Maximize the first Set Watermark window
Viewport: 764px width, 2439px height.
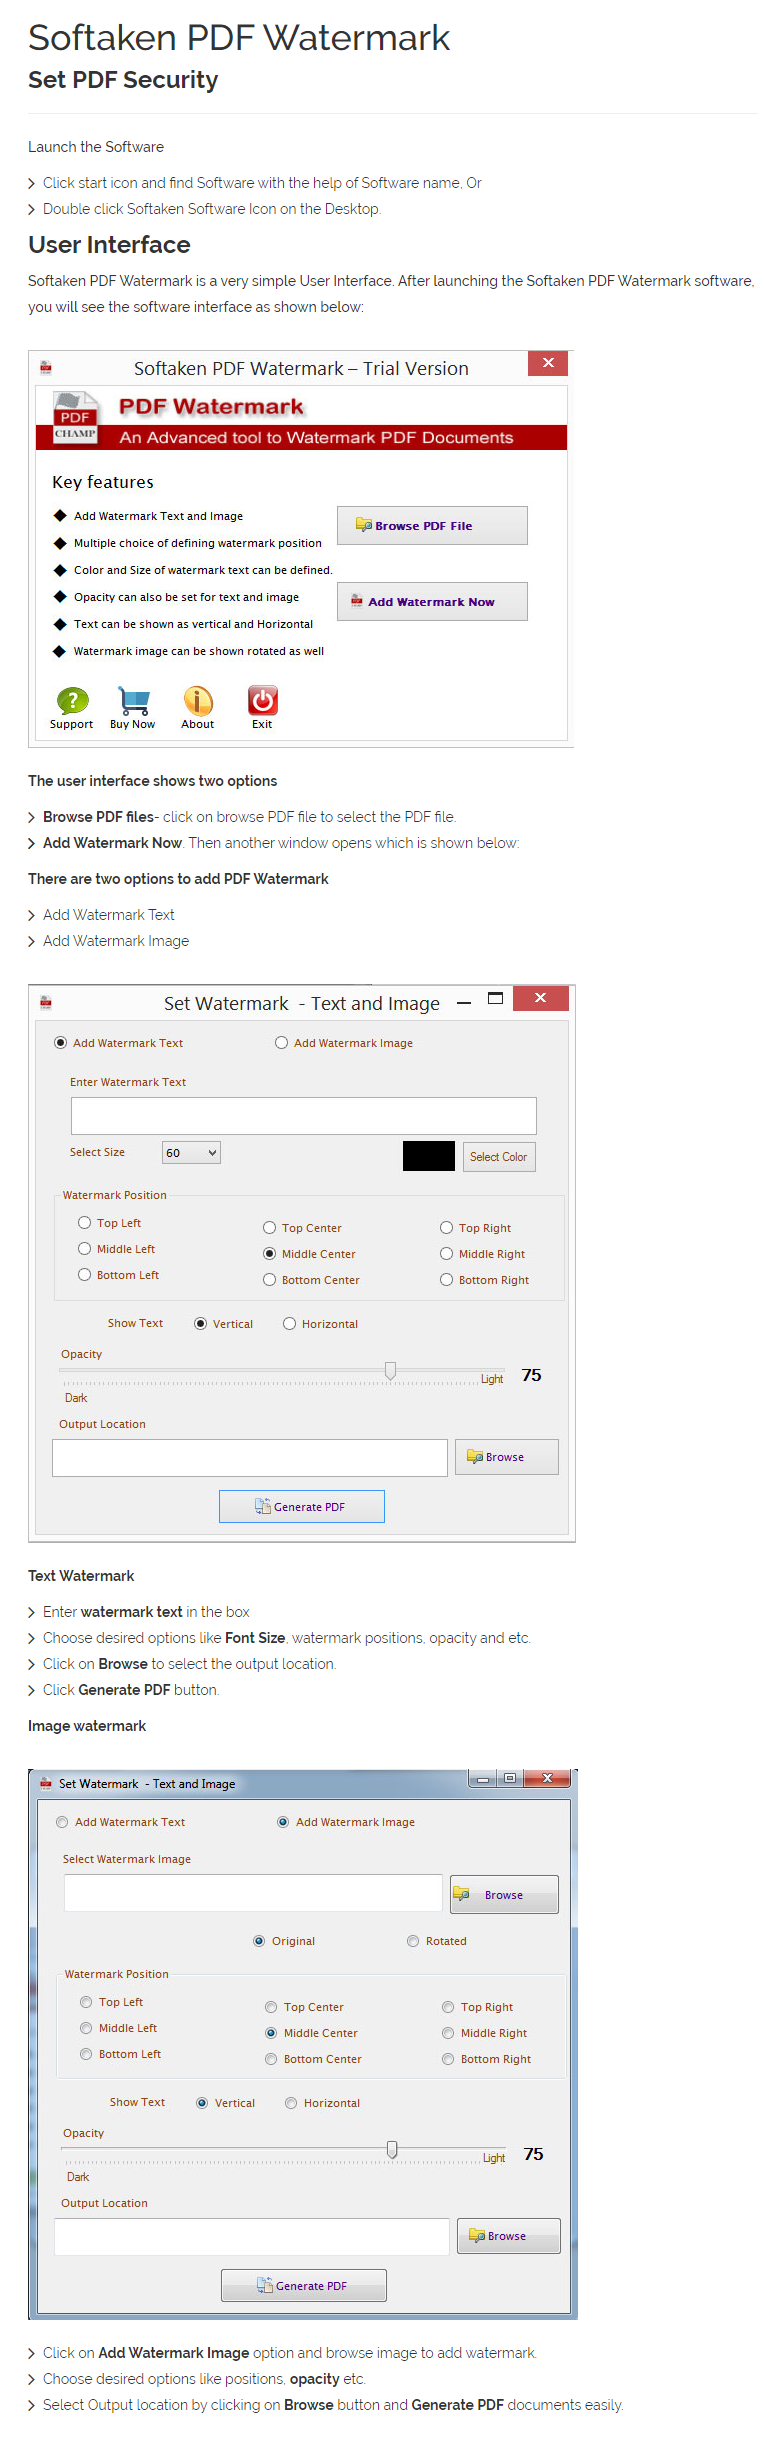(x=495, y=998)
